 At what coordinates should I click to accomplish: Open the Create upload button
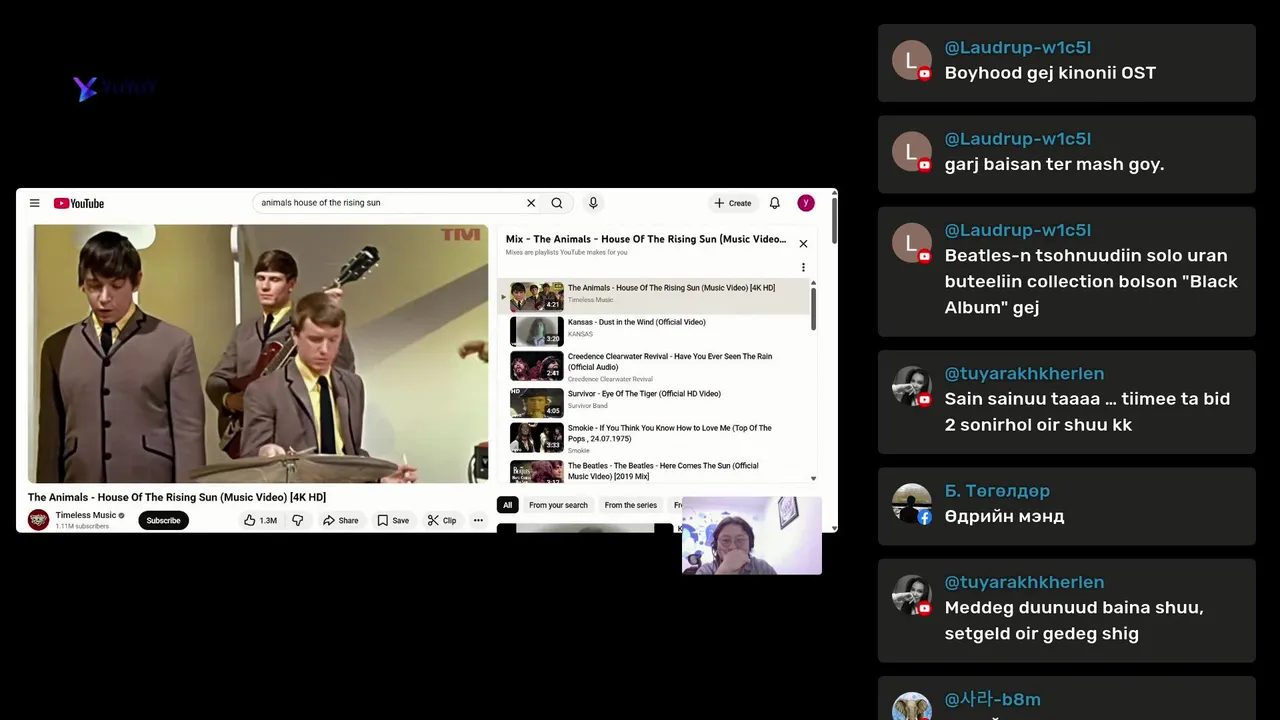733,203
